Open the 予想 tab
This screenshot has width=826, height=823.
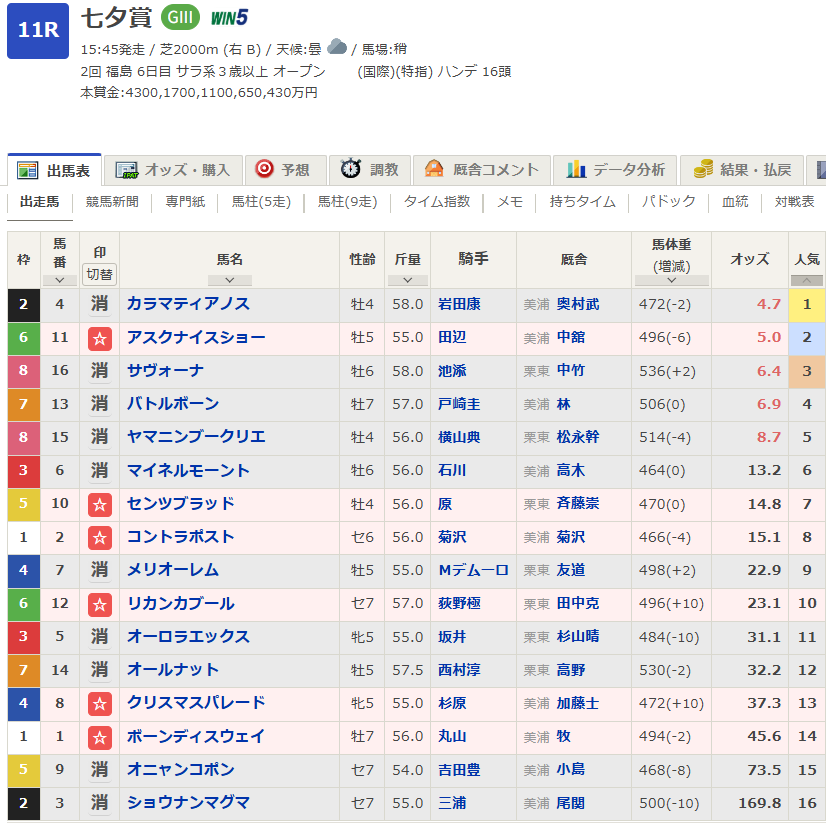click(x=286, y=170)
